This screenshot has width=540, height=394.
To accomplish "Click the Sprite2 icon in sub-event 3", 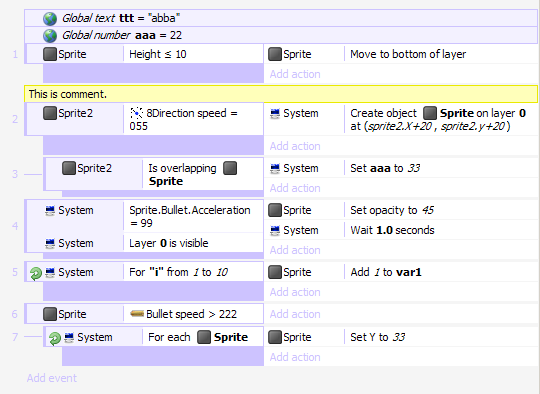I will pos(69,168).
